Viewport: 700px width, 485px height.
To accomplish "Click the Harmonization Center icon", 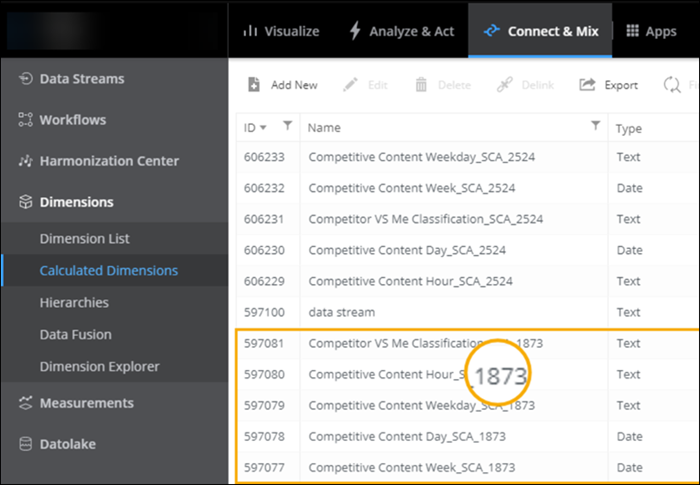I will pyautogui.click(x=25, y=161).
